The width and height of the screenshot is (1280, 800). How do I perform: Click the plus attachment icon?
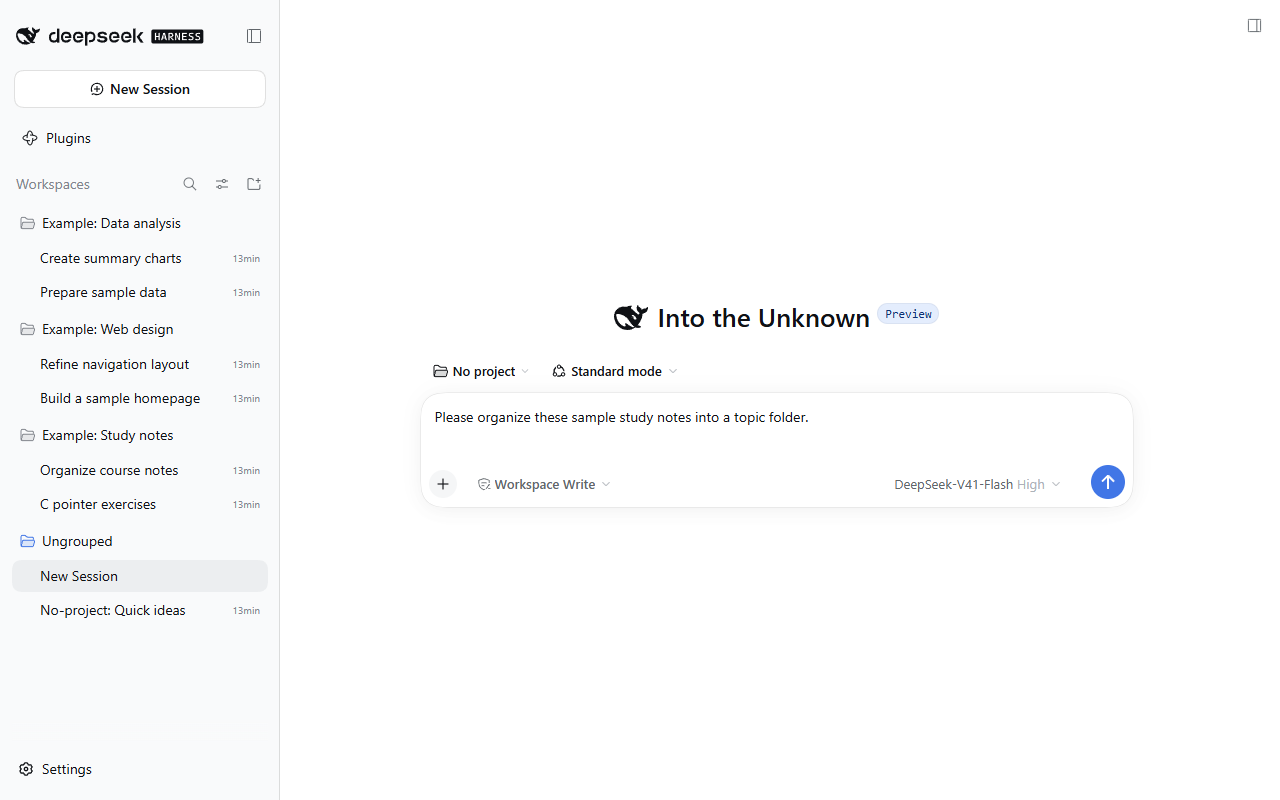pyautogui.click(x=443, y=484)
